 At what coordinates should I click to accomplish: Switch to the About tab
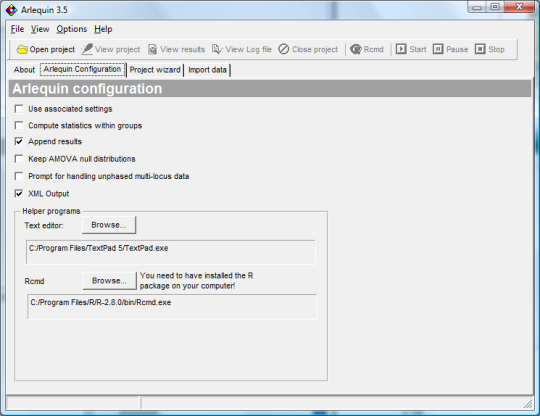pos(24,70)
